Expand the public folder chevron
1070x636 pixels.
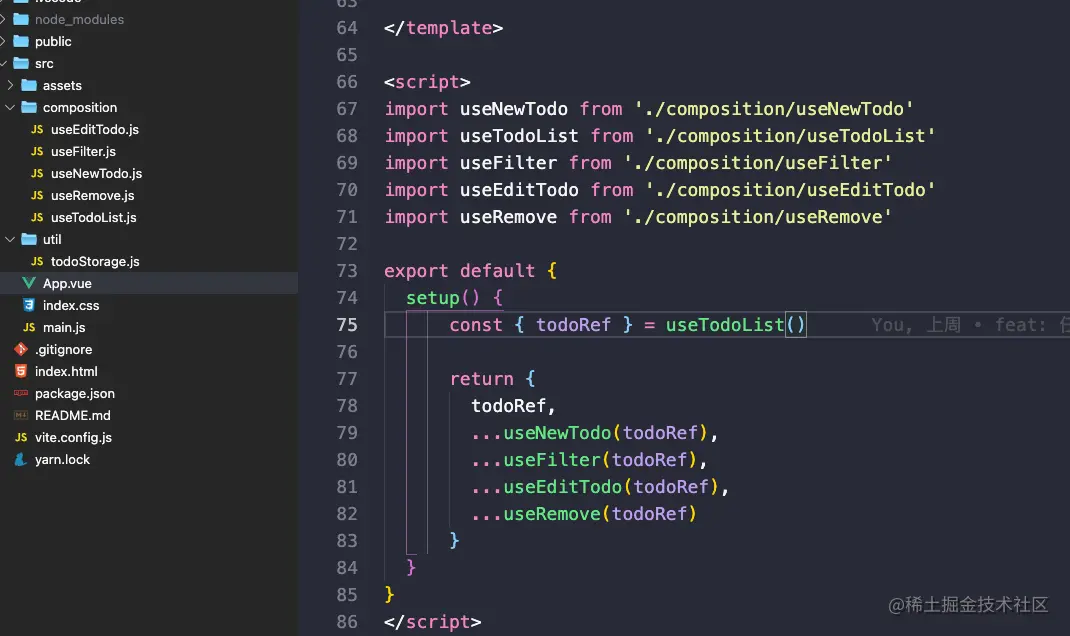3,42
